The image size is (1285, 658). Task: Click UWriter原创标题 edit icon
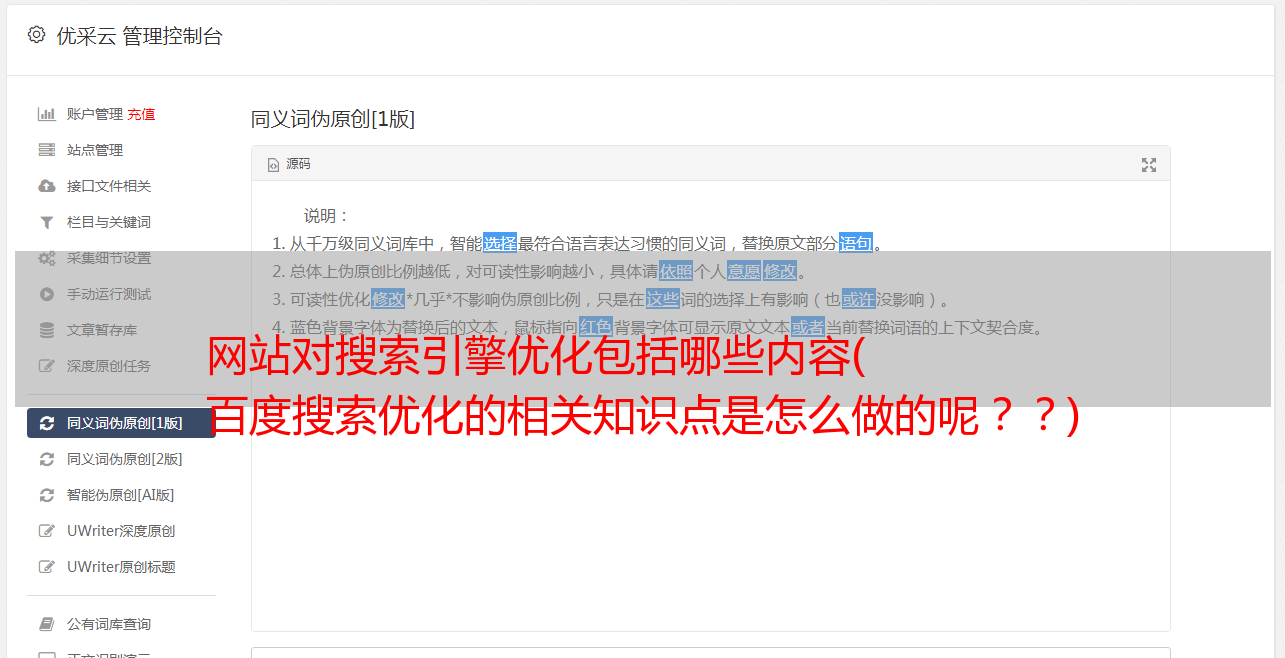47,567
